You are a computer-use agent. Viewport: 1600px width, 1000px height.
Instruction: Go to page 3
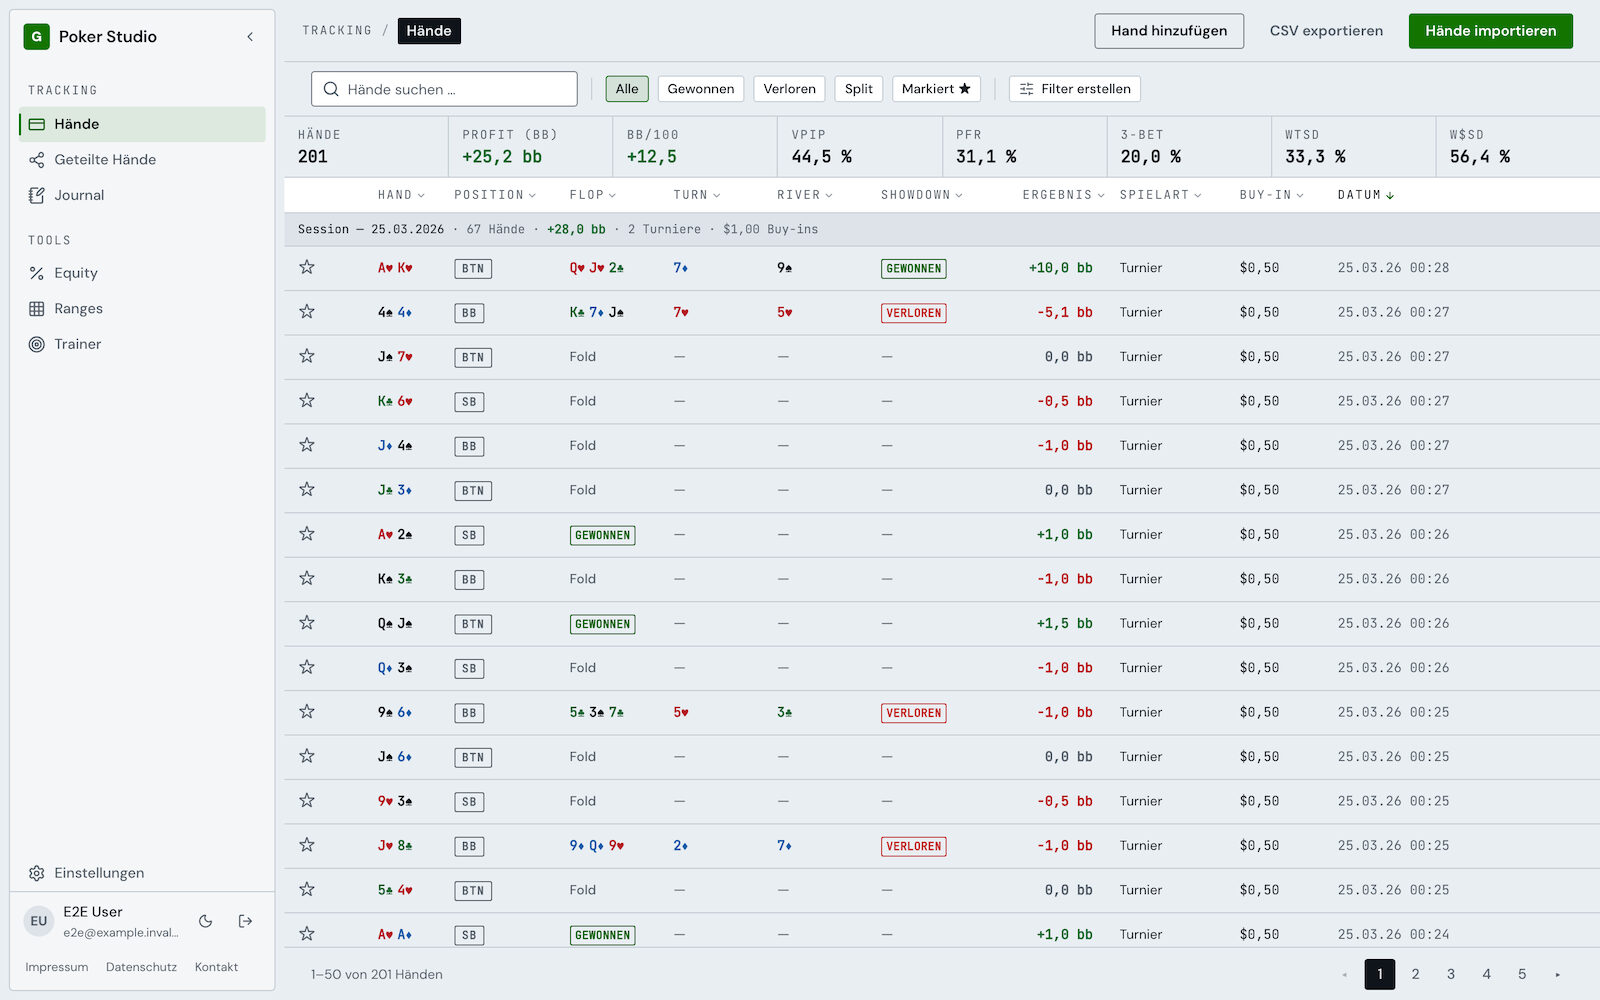point(1451,974)
